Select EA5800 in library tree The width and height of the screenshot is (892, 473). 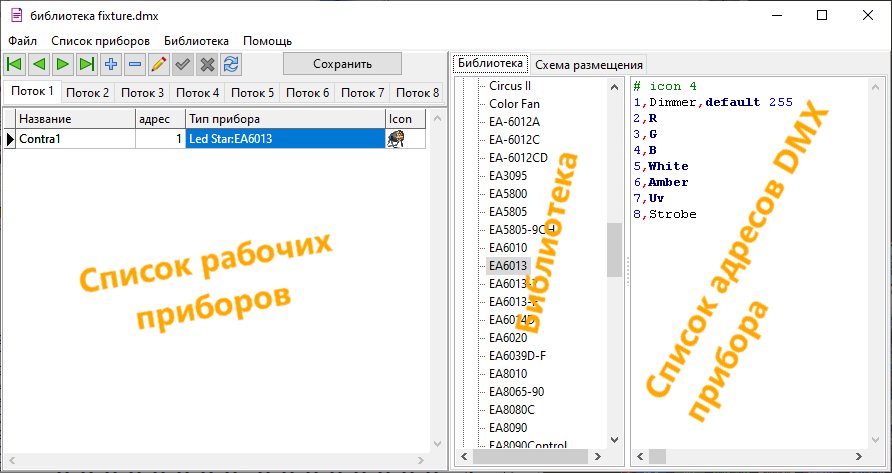[508, 194]
